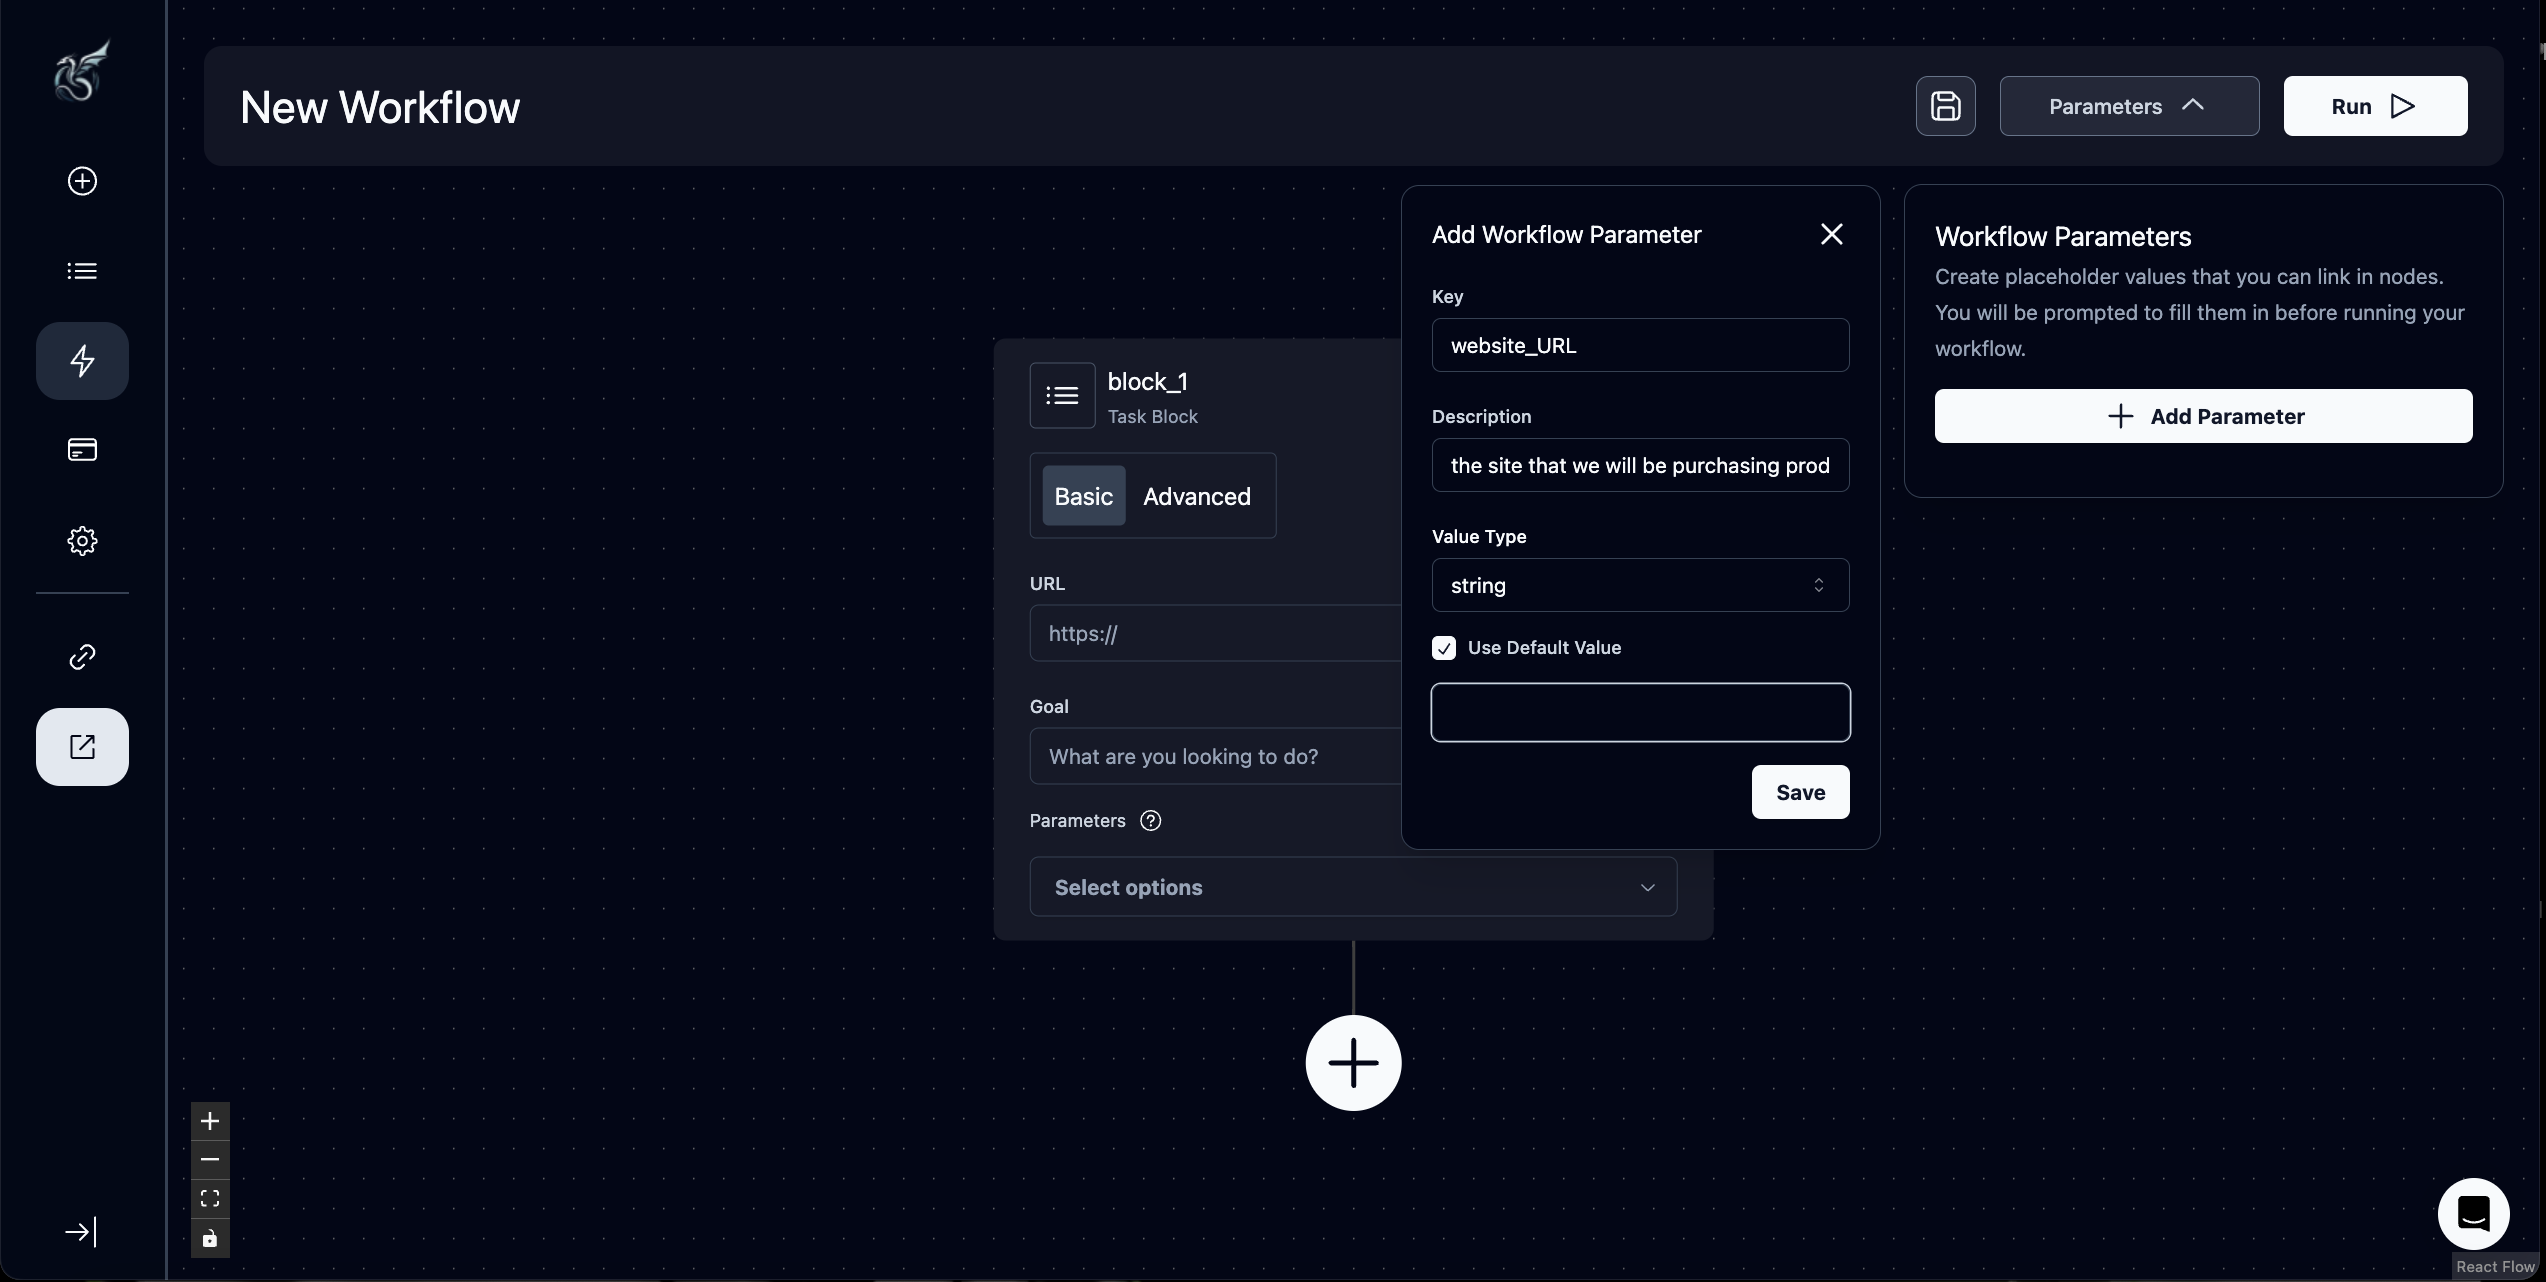Uncheck the Use Default Value checkbox
2546x1282 pixels.
[1444, 648]
